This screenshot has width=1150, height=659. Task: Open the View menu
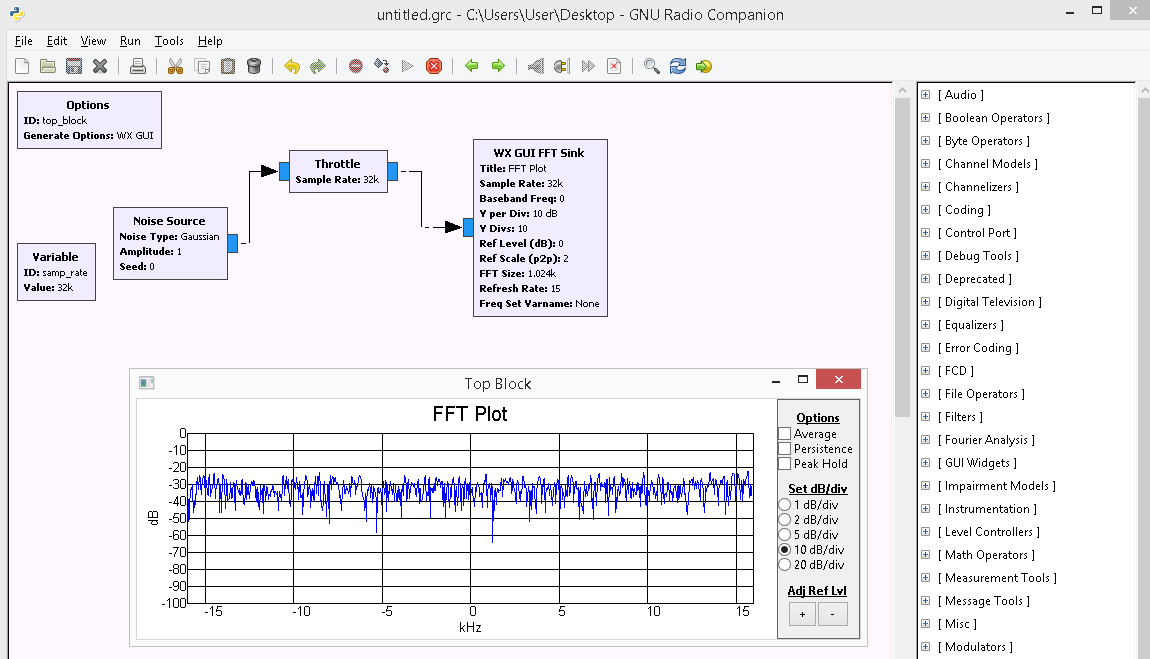click(93, 41)
